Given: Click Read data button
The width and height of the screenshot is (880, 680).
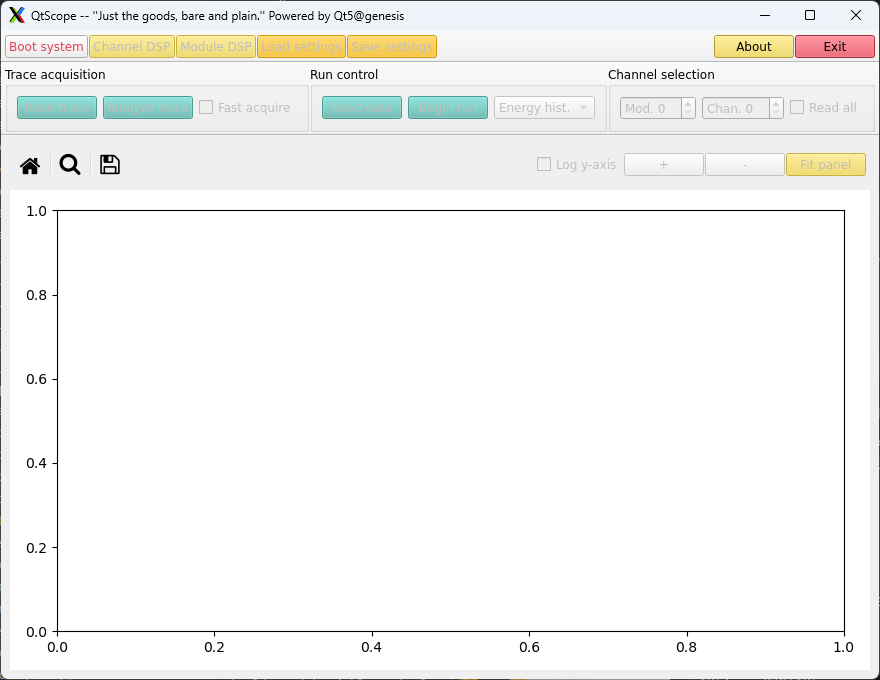Looking at the screenshot, I should click(362, 108).
